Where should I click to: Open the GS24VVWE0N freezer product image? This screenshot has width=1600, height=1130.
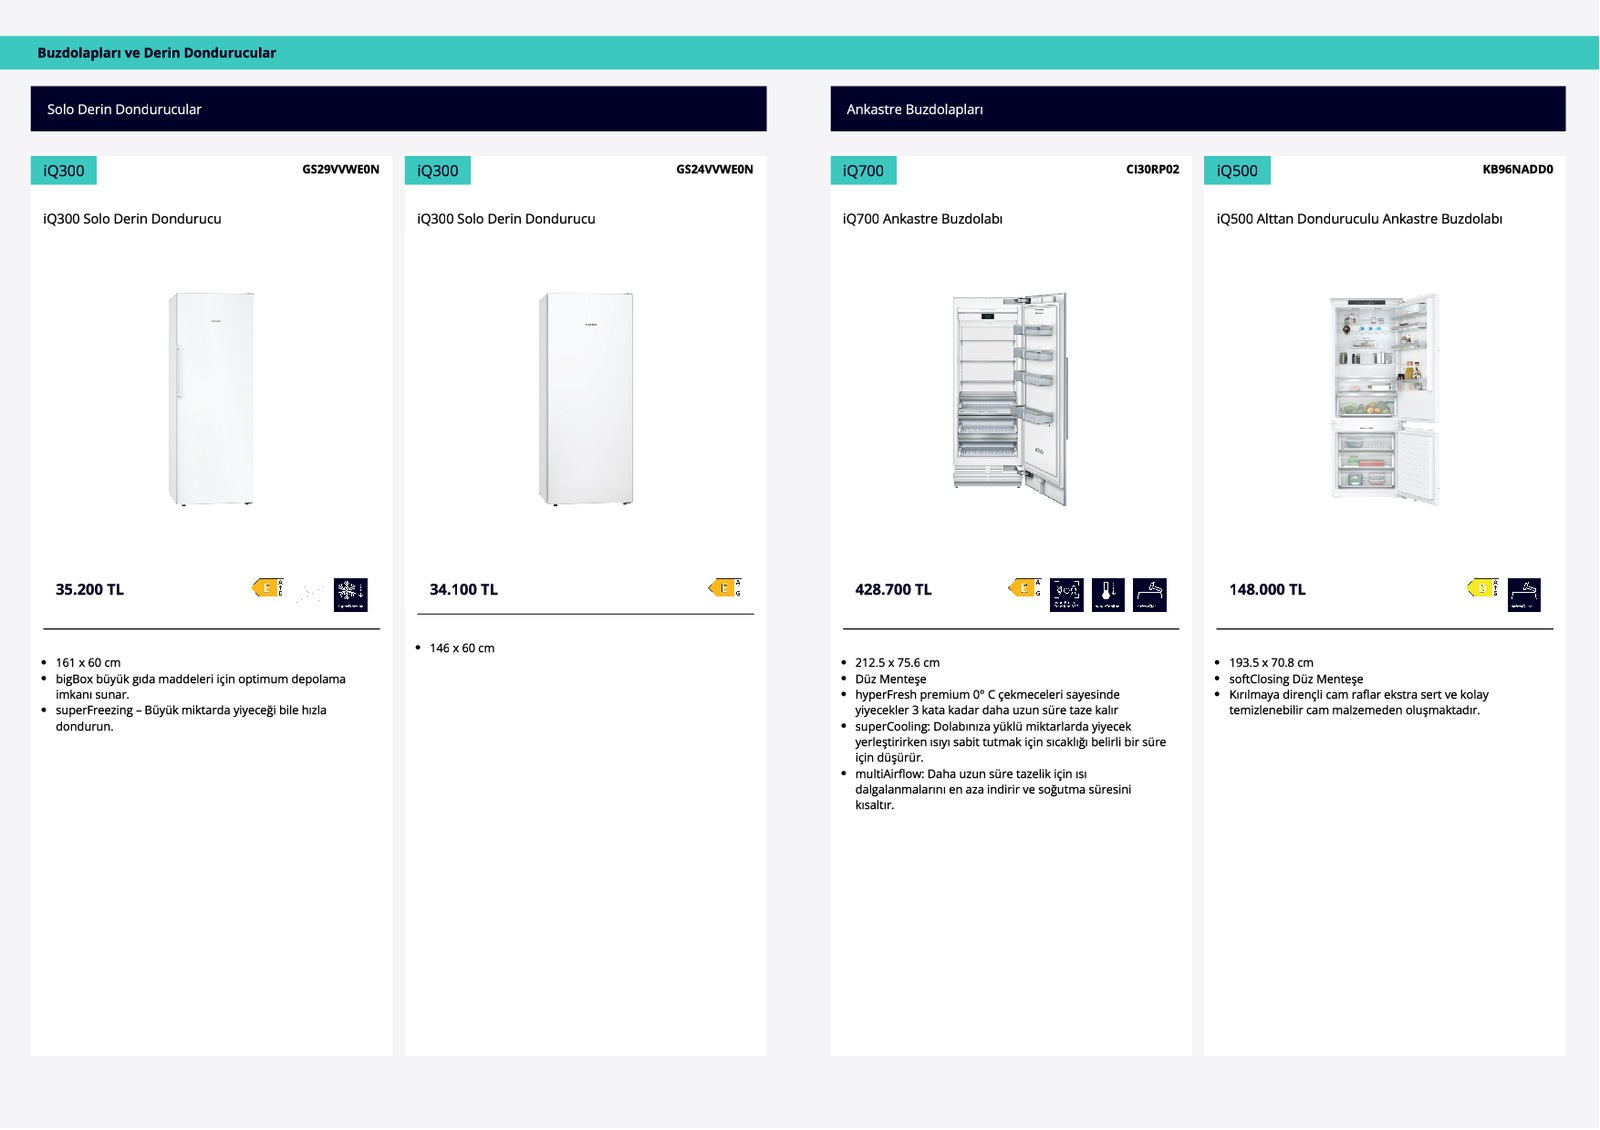tap(586, 399)
